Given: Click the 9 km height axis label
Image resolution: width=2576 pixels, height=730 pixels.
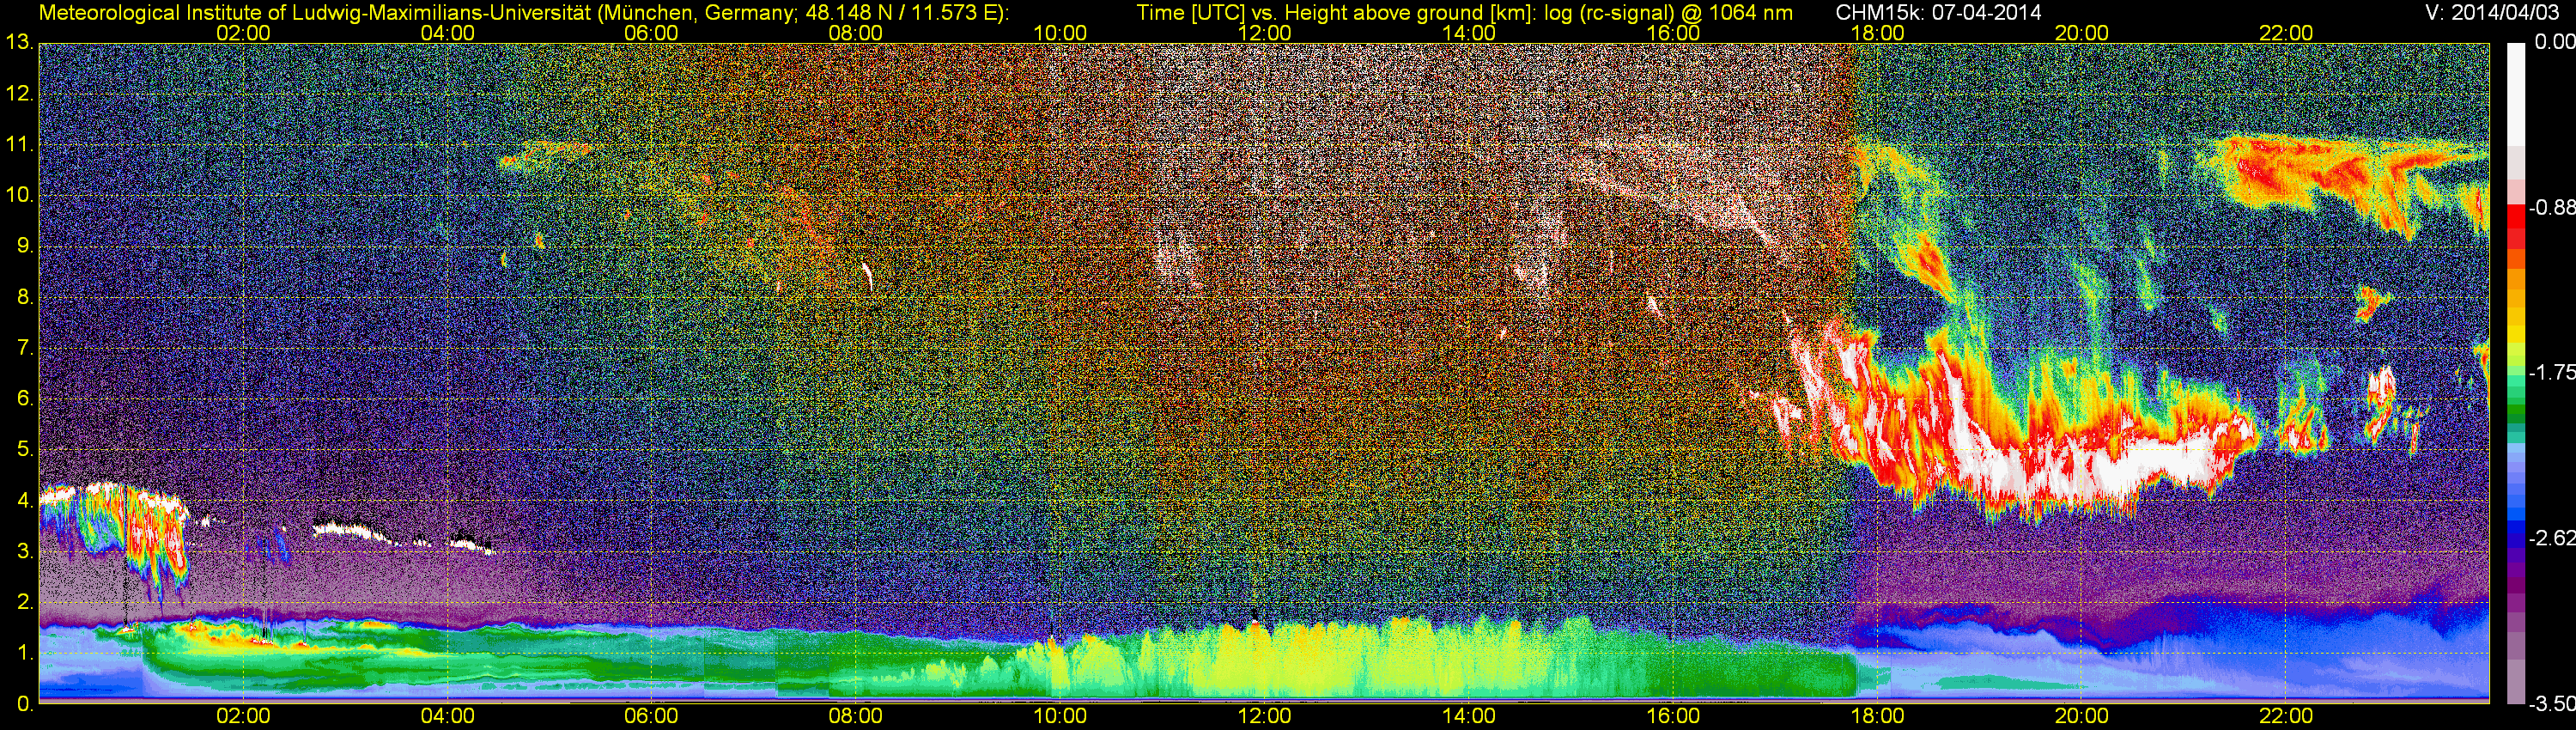Looking at the screenshot, I should coord(25,246).
